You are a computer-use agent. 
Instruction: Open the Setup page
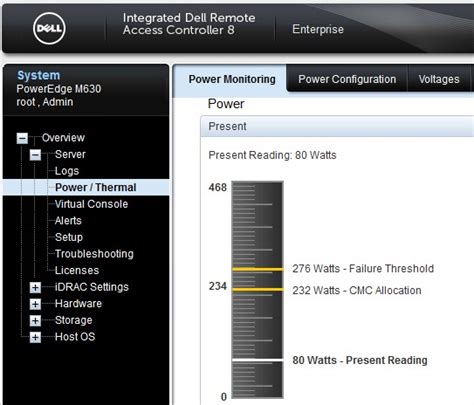click(69, 237)
